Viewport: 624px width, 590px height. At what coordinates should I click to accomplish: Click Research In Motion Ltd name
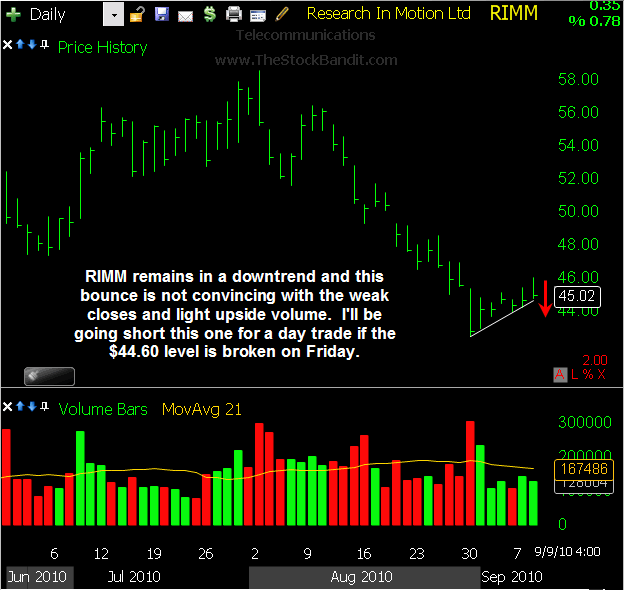(388, 14)
